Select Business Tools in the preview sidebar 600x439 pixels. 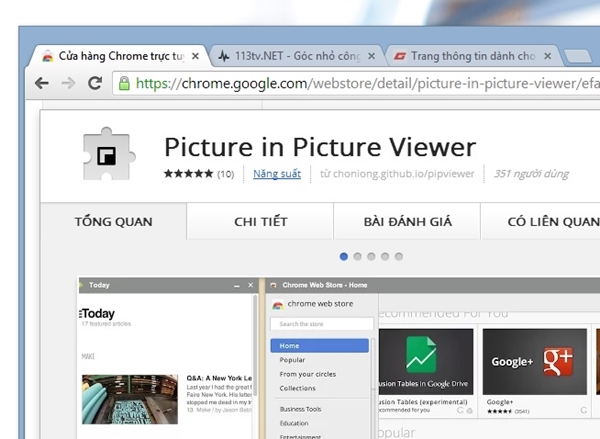pos(300,409)
